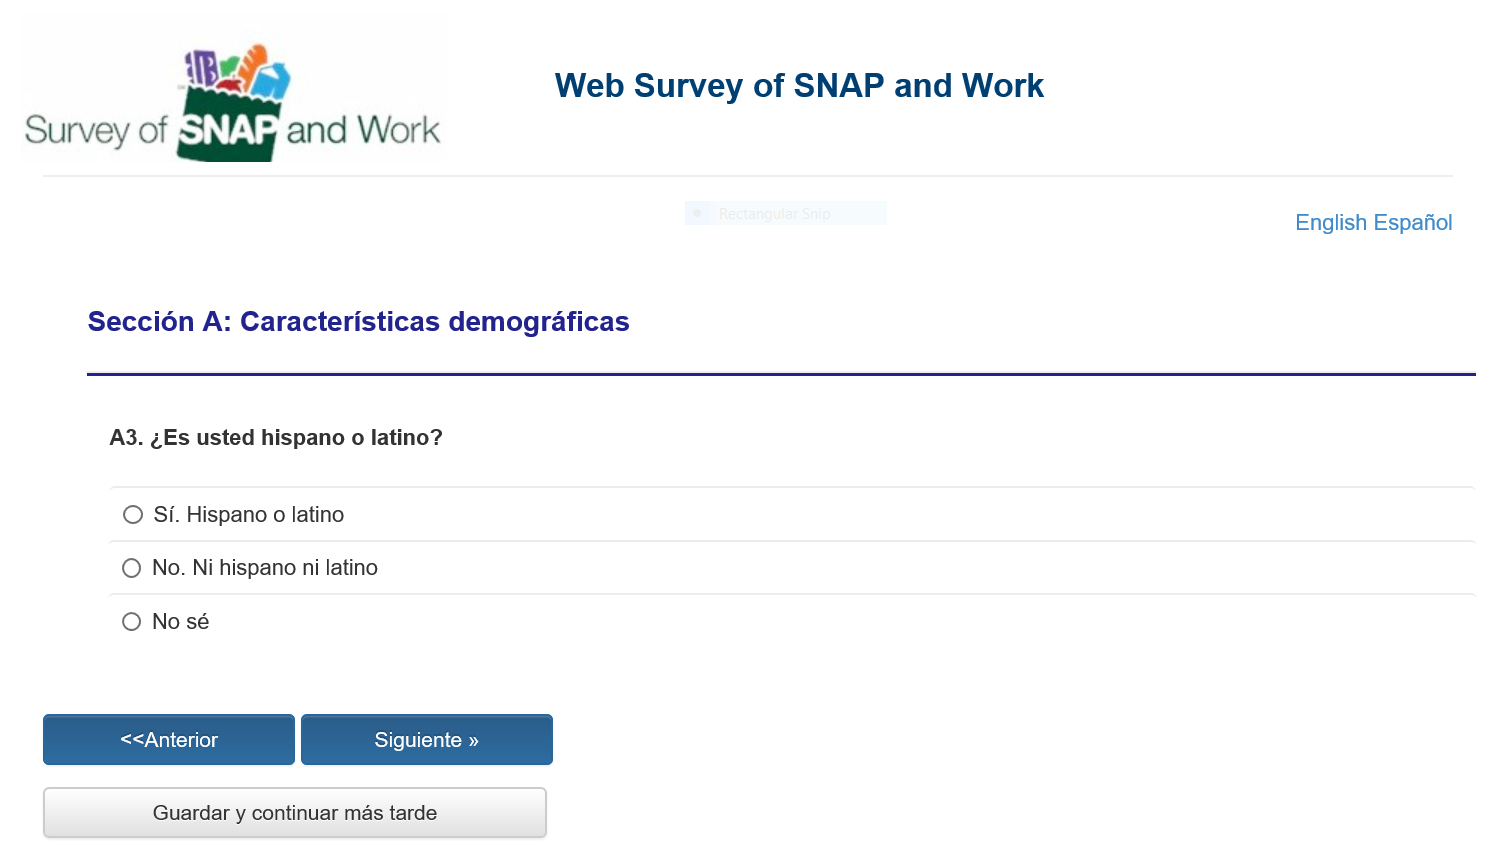The height and width of the screenshot is (853, 1493).
Task: Click the 'No. Ni hispano ni latino' label text
Action: 265,568
